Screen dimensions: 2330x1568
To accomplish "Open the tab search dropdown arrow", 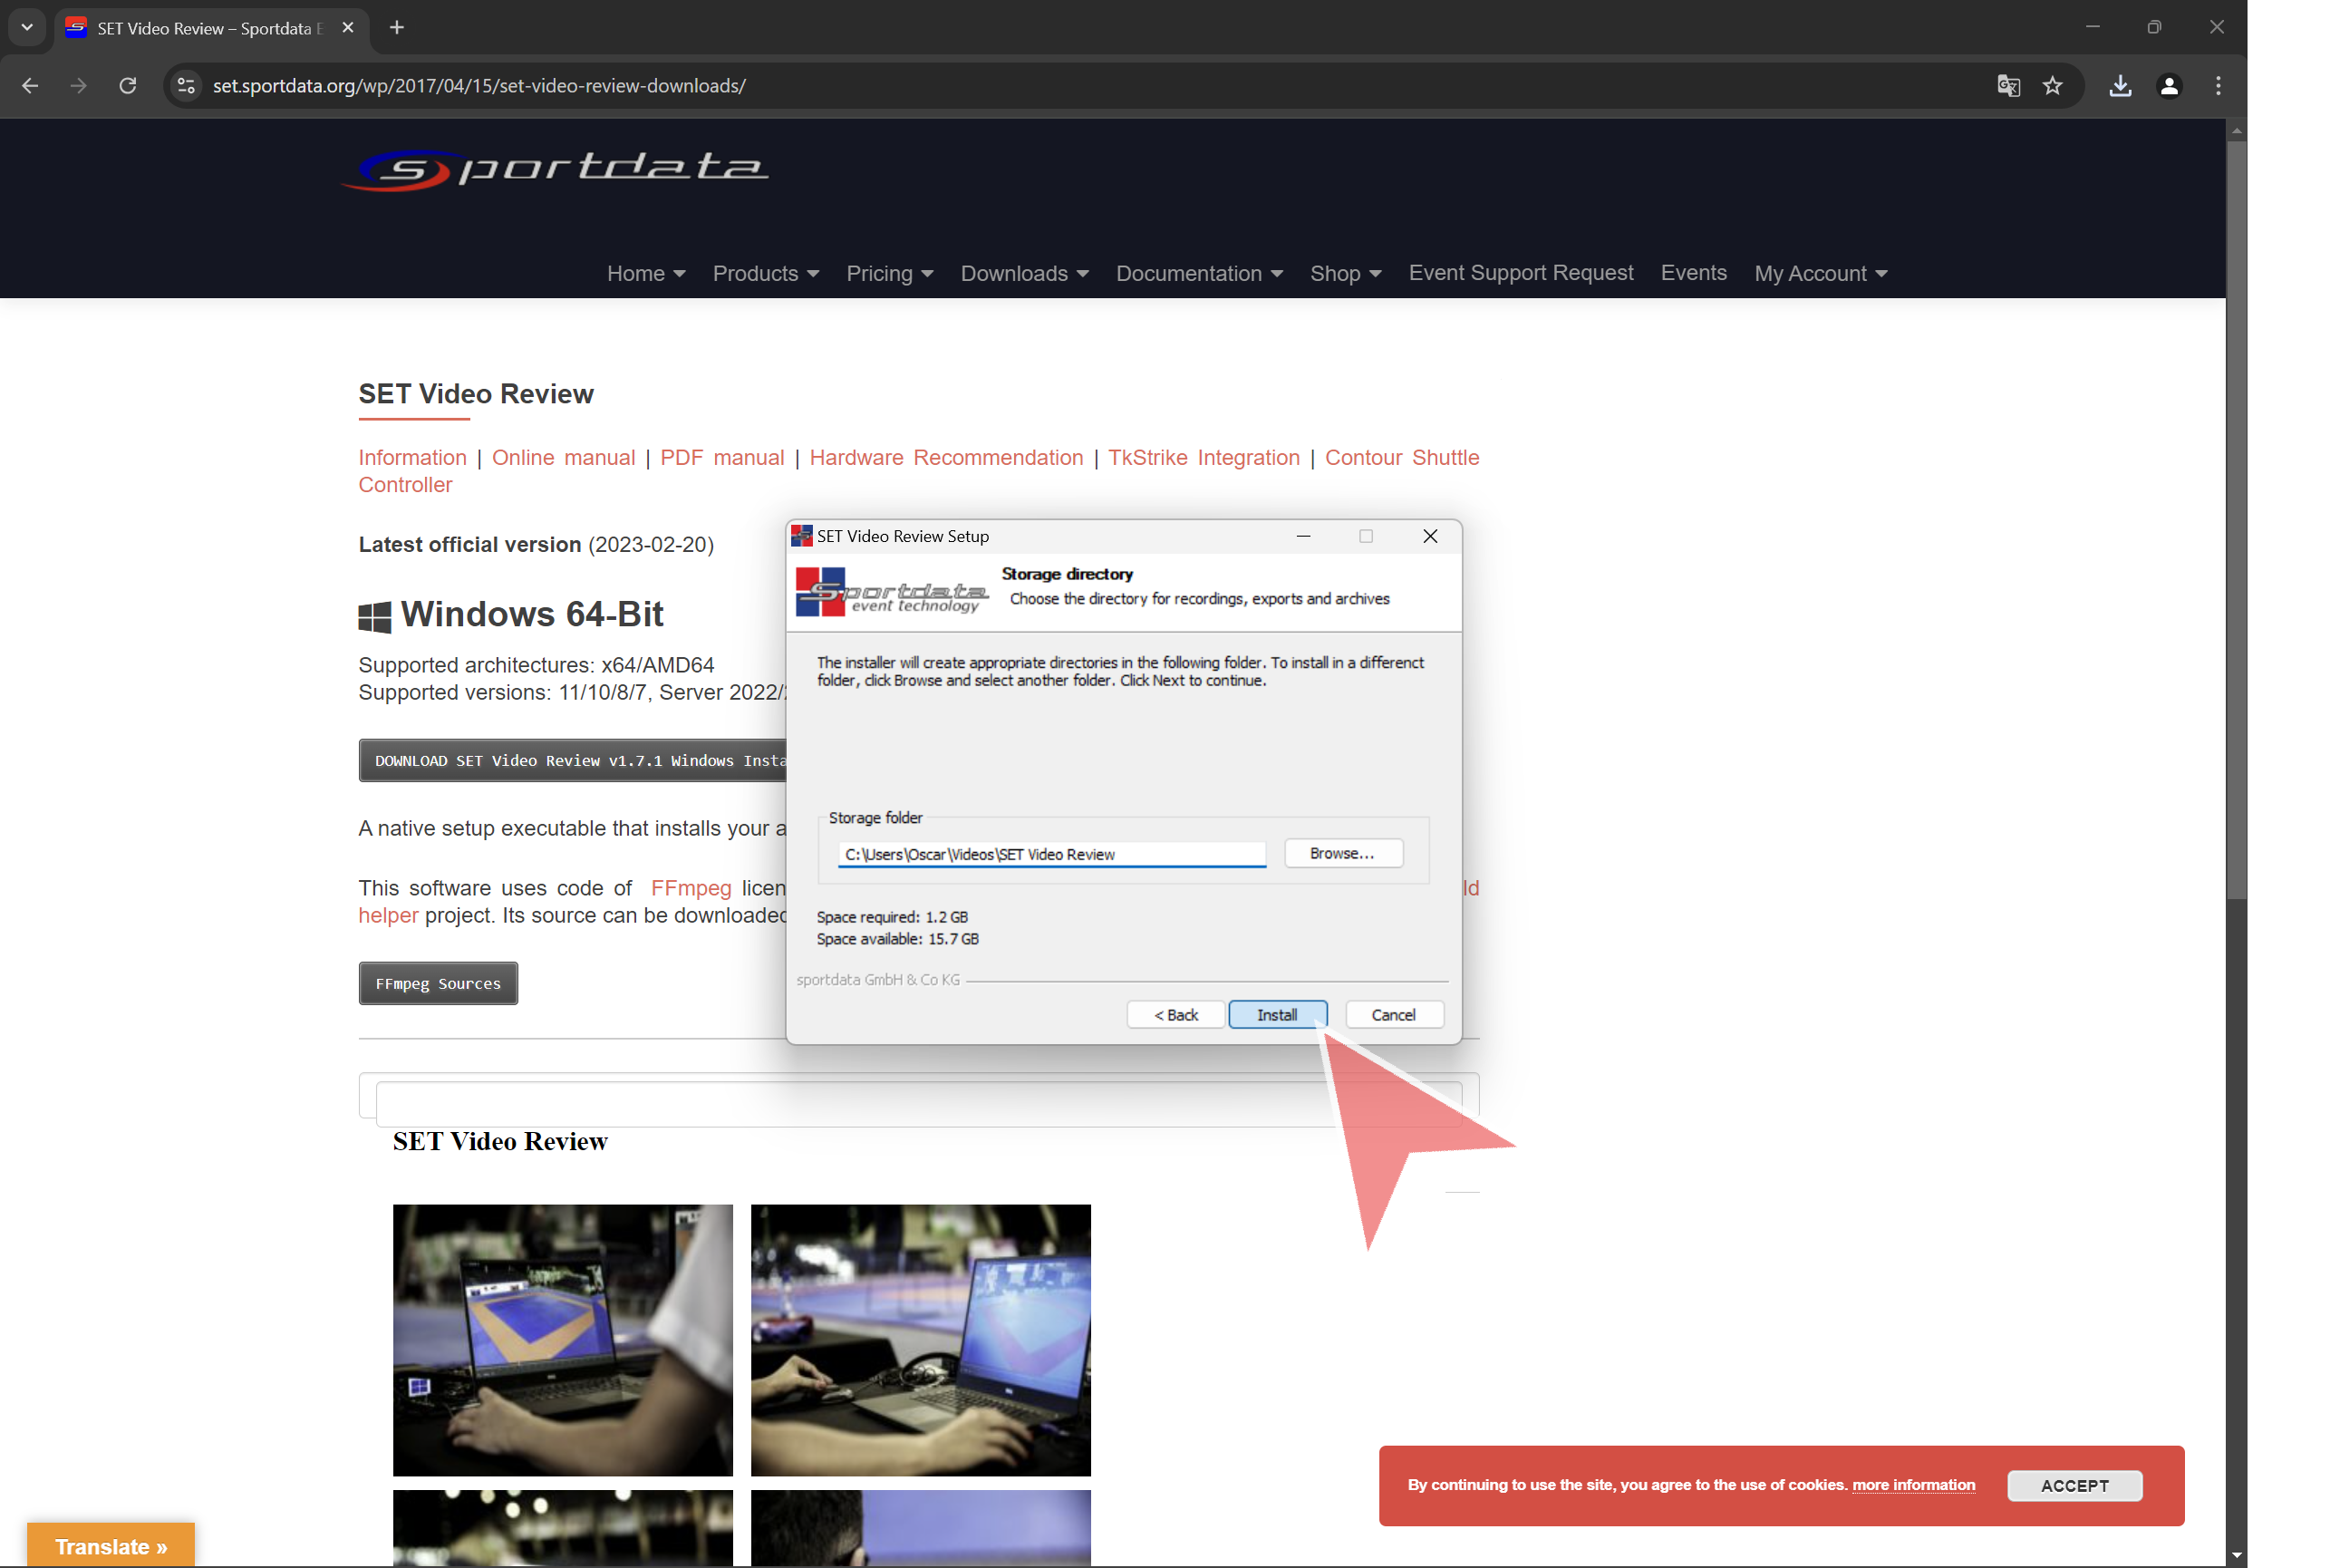I will pyautogui.click(x=27, y=28).
